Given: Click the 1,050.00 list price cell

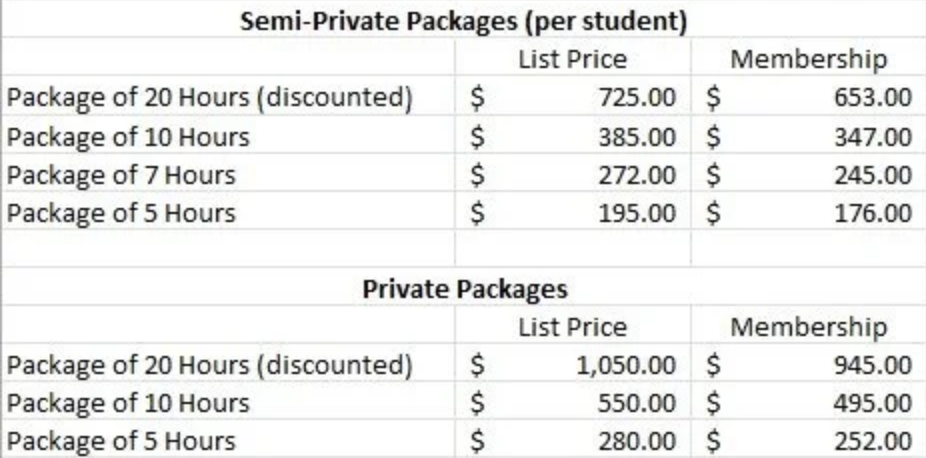Looking at the screenshot, I should (573, 364).
